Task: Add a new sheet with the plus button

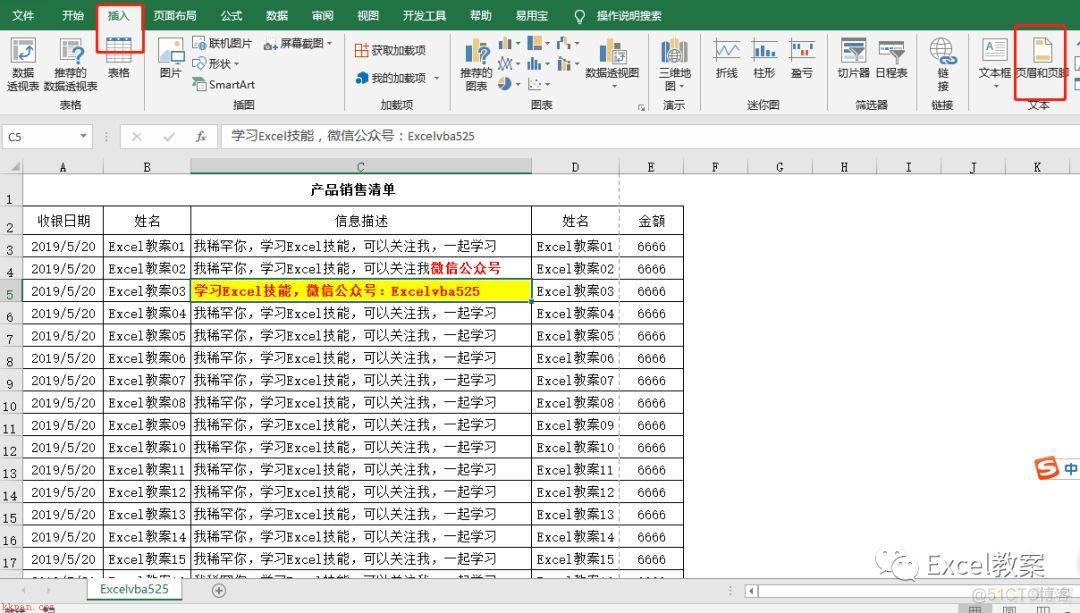Action: (x=219, y=590)
